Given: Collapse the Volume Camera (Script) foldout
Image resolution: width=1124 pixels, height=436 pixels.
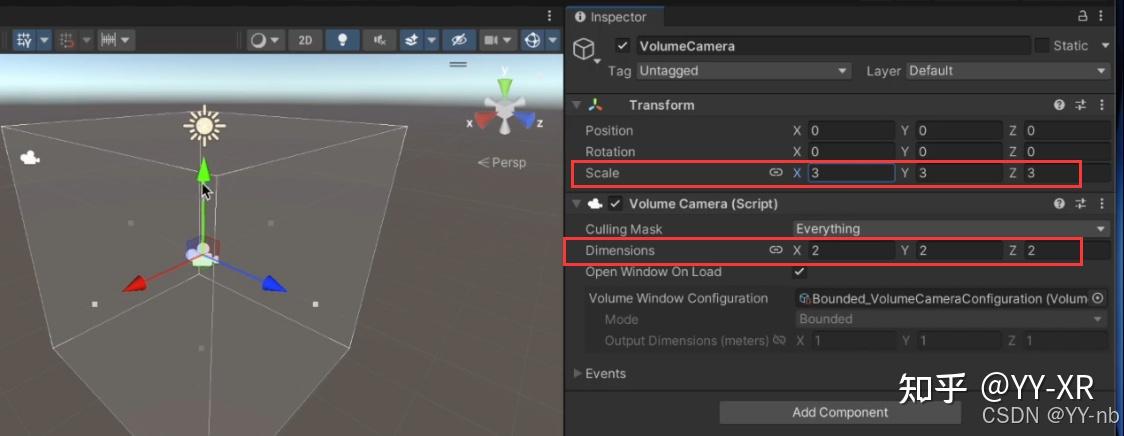Looking at the screenshot, I should (x=576, y=204).
